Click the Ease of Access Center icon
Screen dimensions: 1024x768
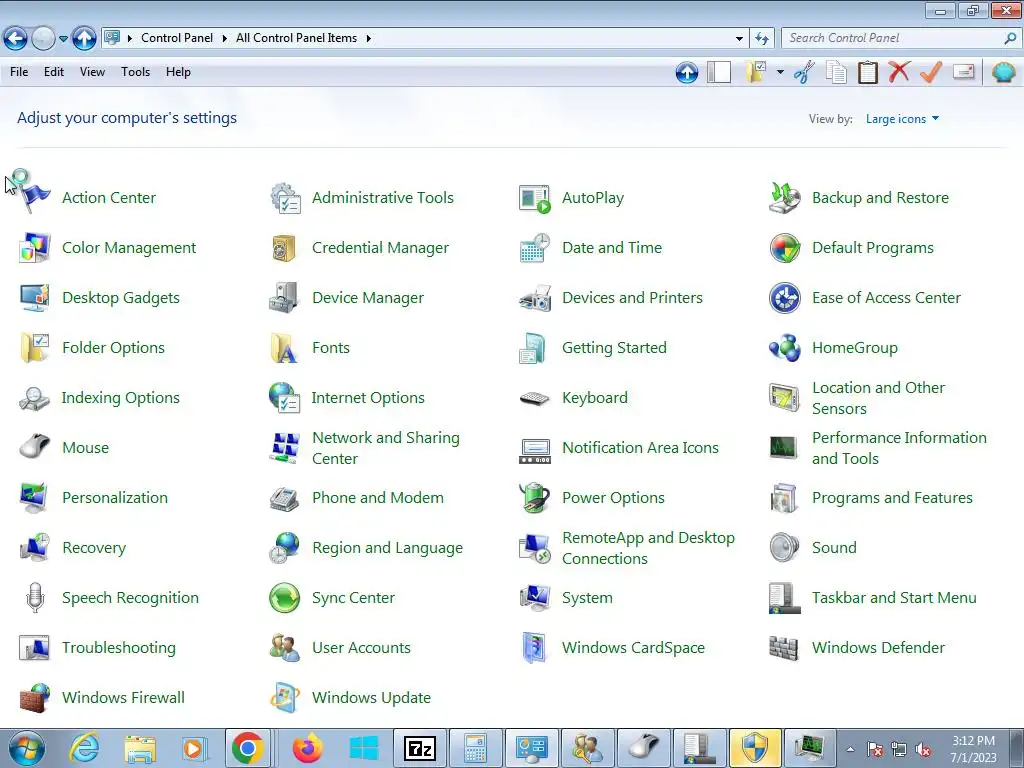click(x=784, y=298)
